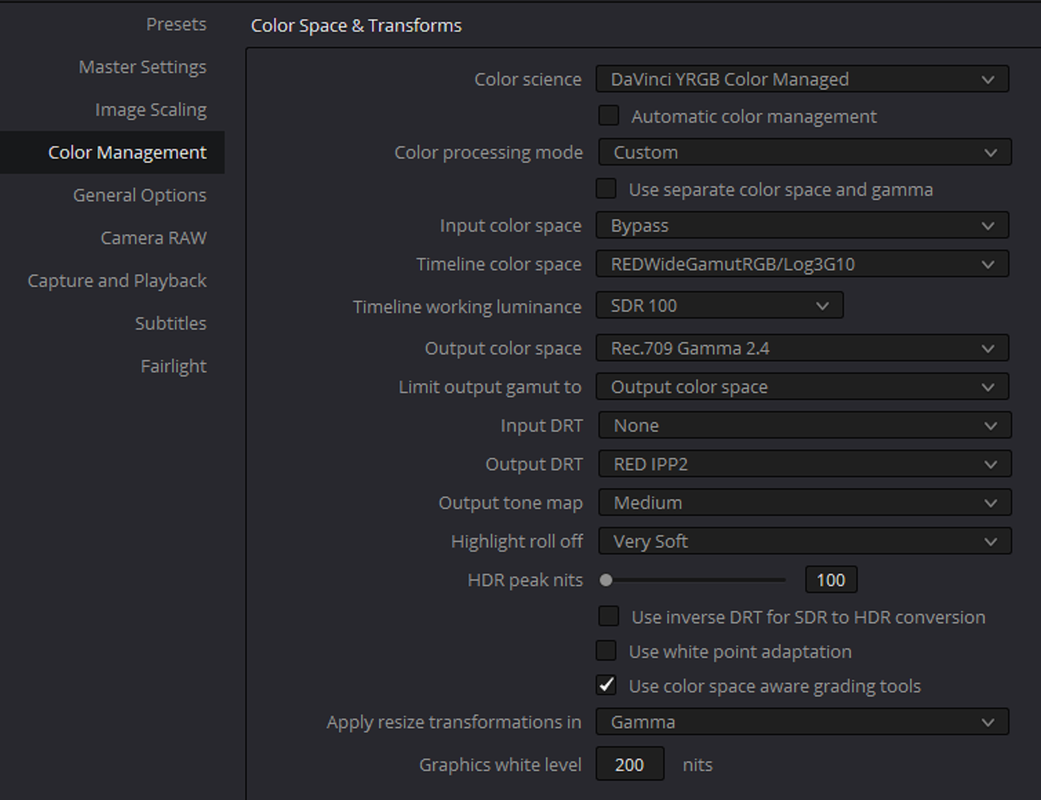
Task: Change the Input color space dropdown
Action: click(802, 225)
